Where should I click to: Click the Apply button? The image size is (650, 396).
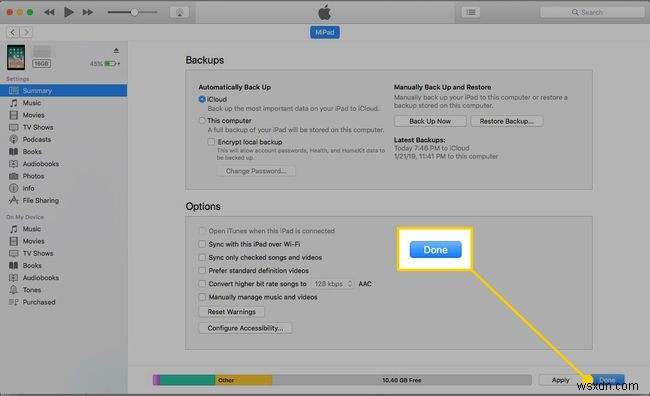tap(560, 380)
